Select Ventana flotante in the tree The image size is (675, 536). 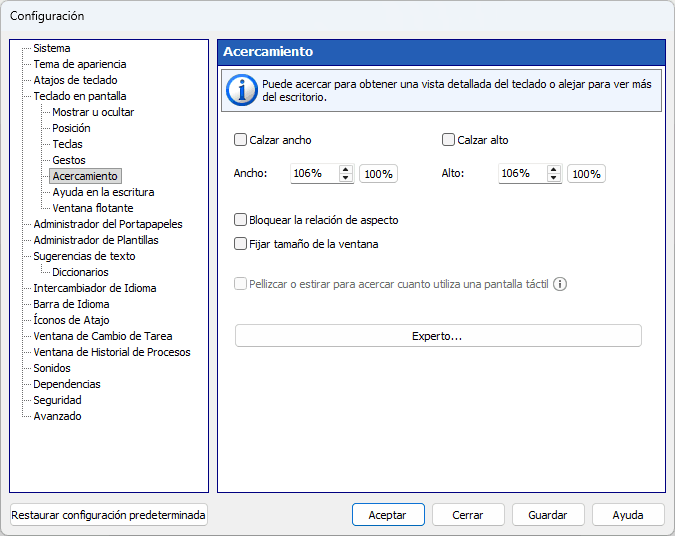click(x=93, y=208)
